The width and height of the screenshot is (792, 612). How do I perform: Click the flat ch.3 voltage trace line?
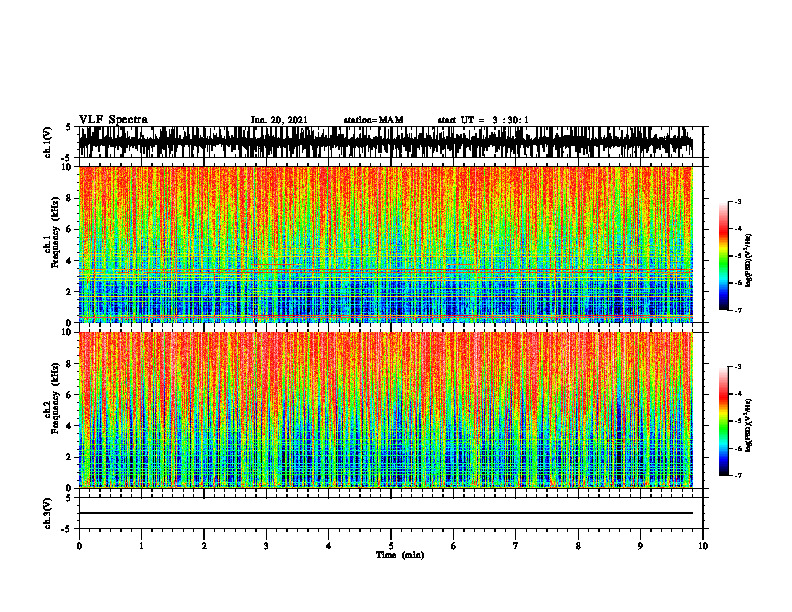386,513
